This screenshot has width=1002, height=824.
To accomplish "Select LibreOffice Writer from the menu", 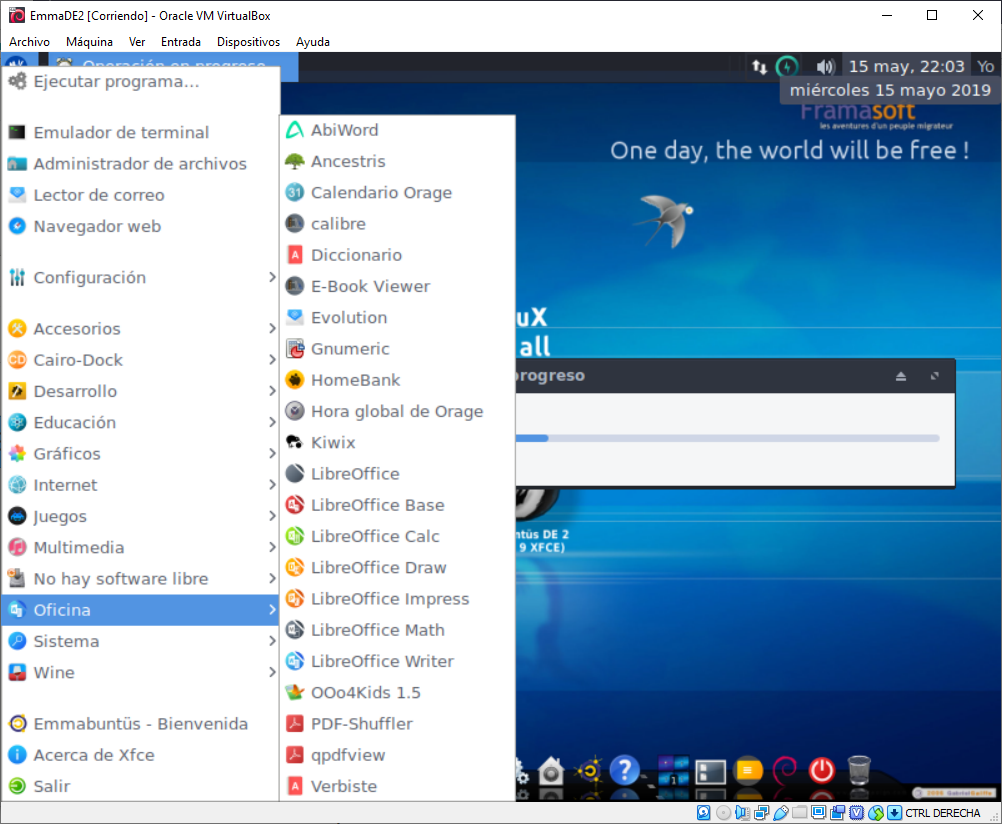I will point(381,661).
